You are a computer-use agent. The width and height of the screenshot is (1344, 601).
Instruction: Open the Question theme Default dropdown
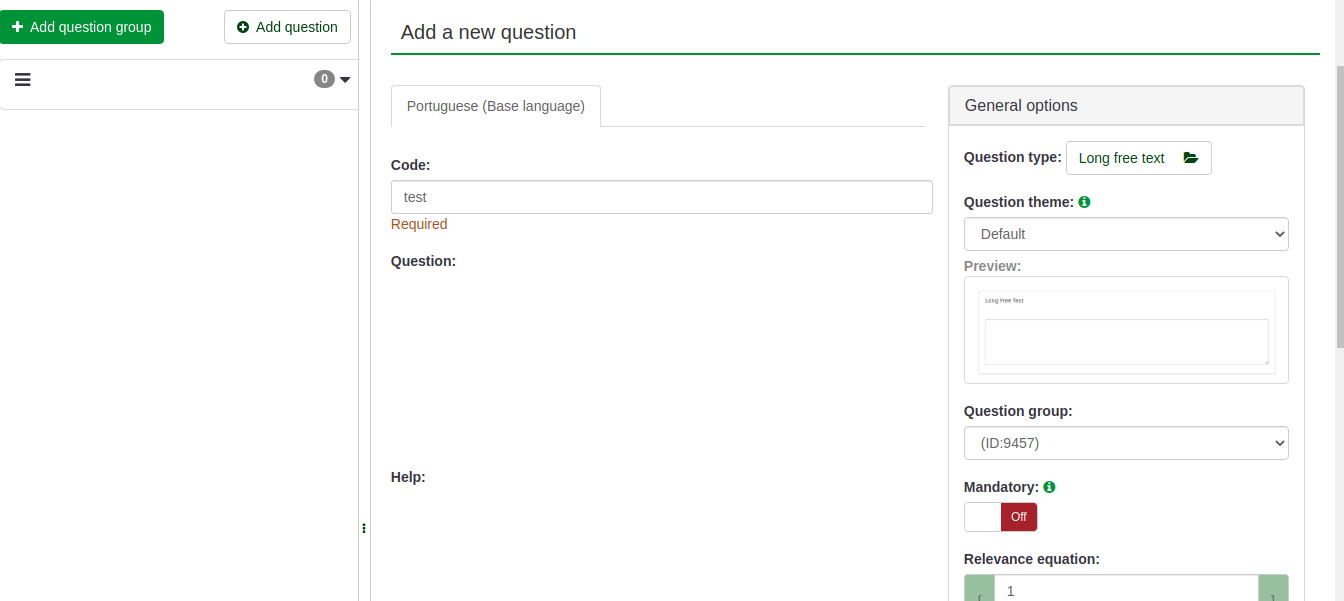(1125, 234)
